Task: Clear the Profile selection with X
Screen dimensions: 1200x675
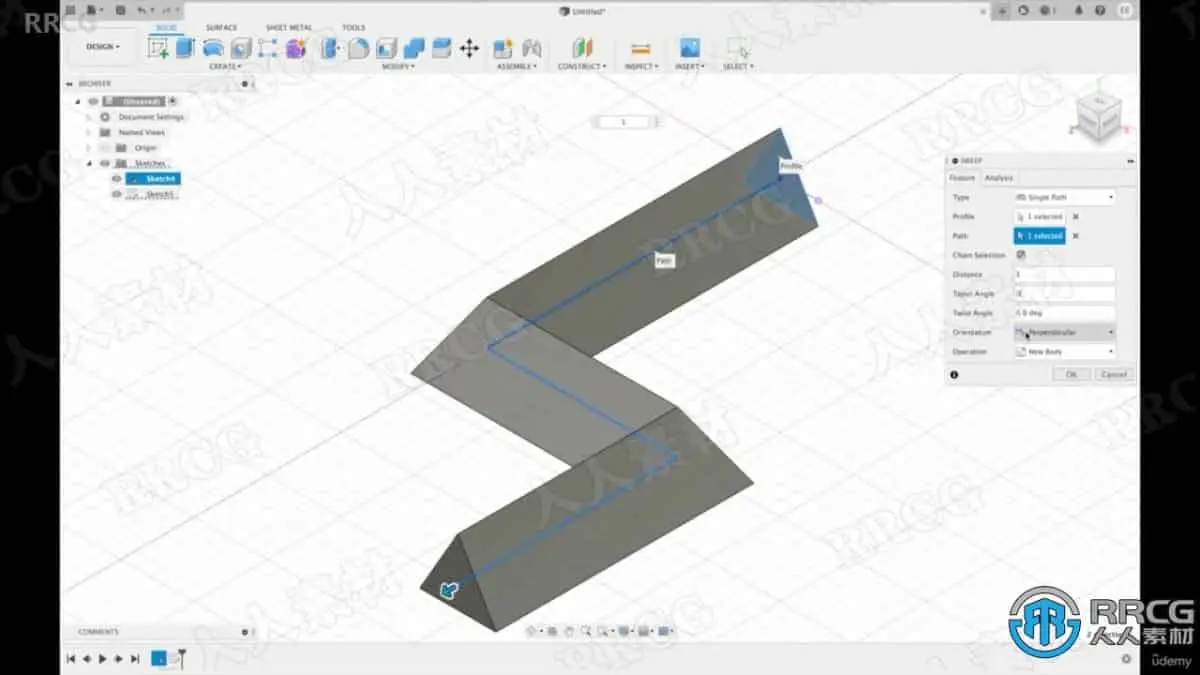Action: tap(1076, 216)
